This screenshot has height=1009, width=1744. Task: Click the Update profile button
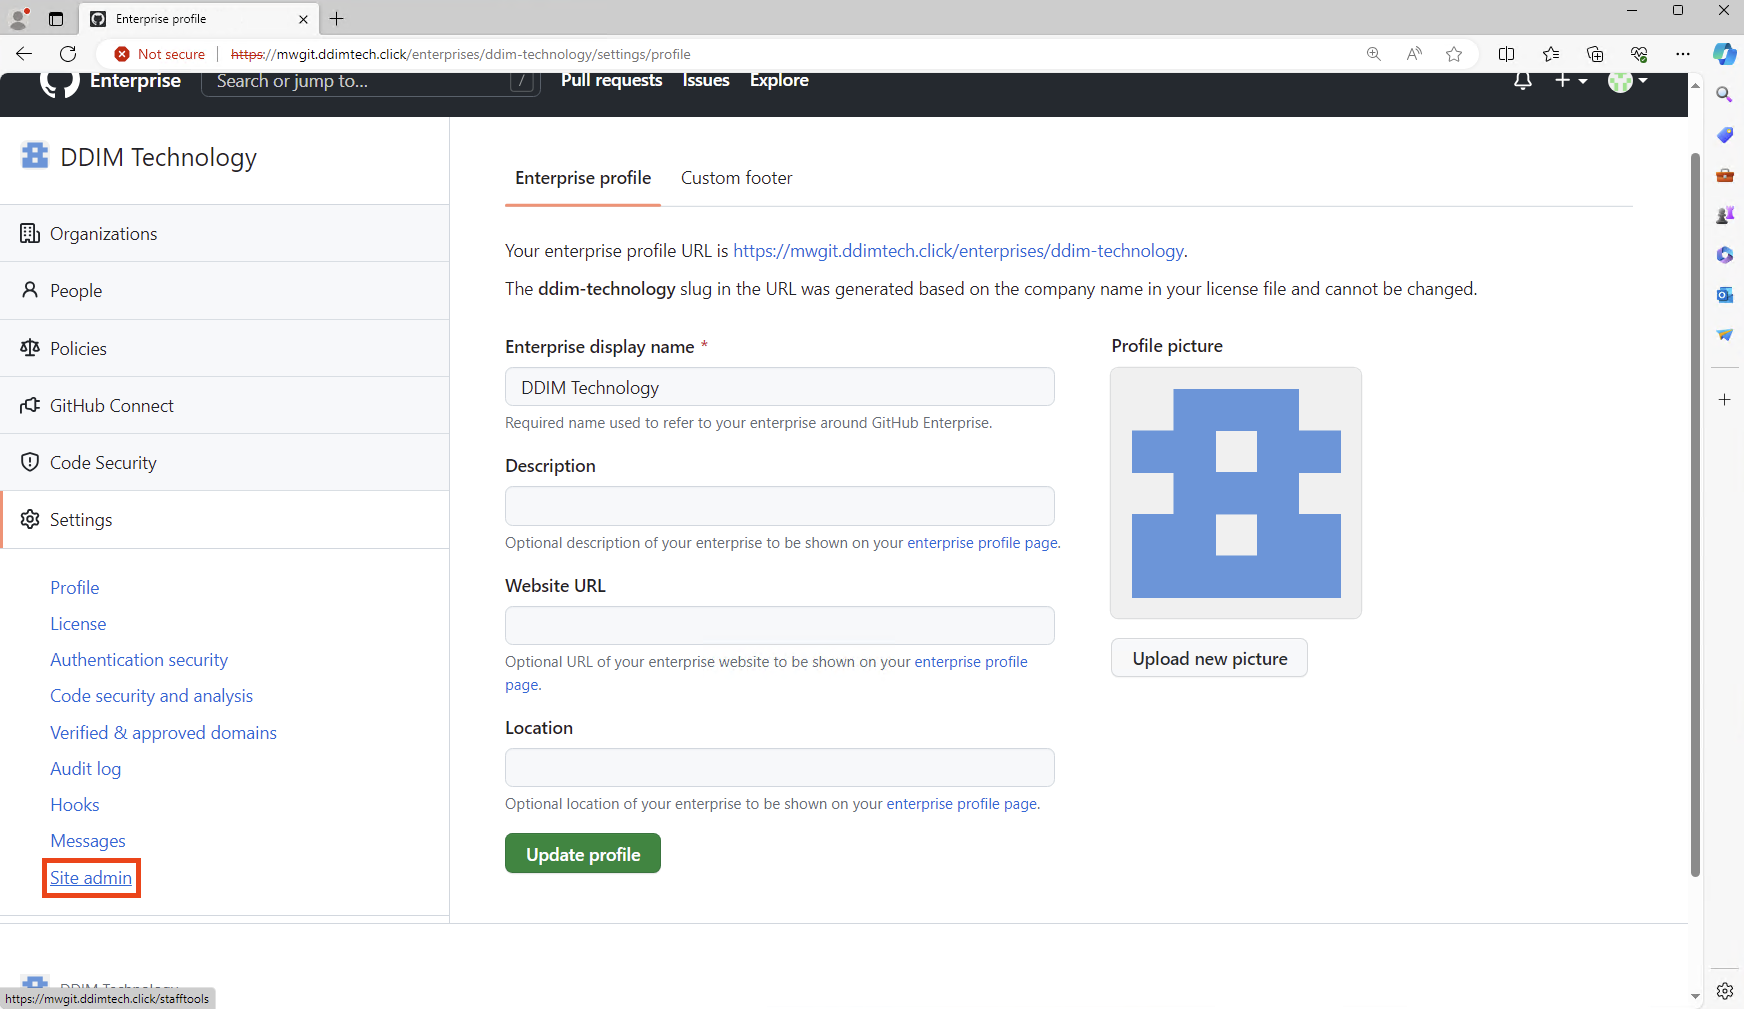coord(583,854)
